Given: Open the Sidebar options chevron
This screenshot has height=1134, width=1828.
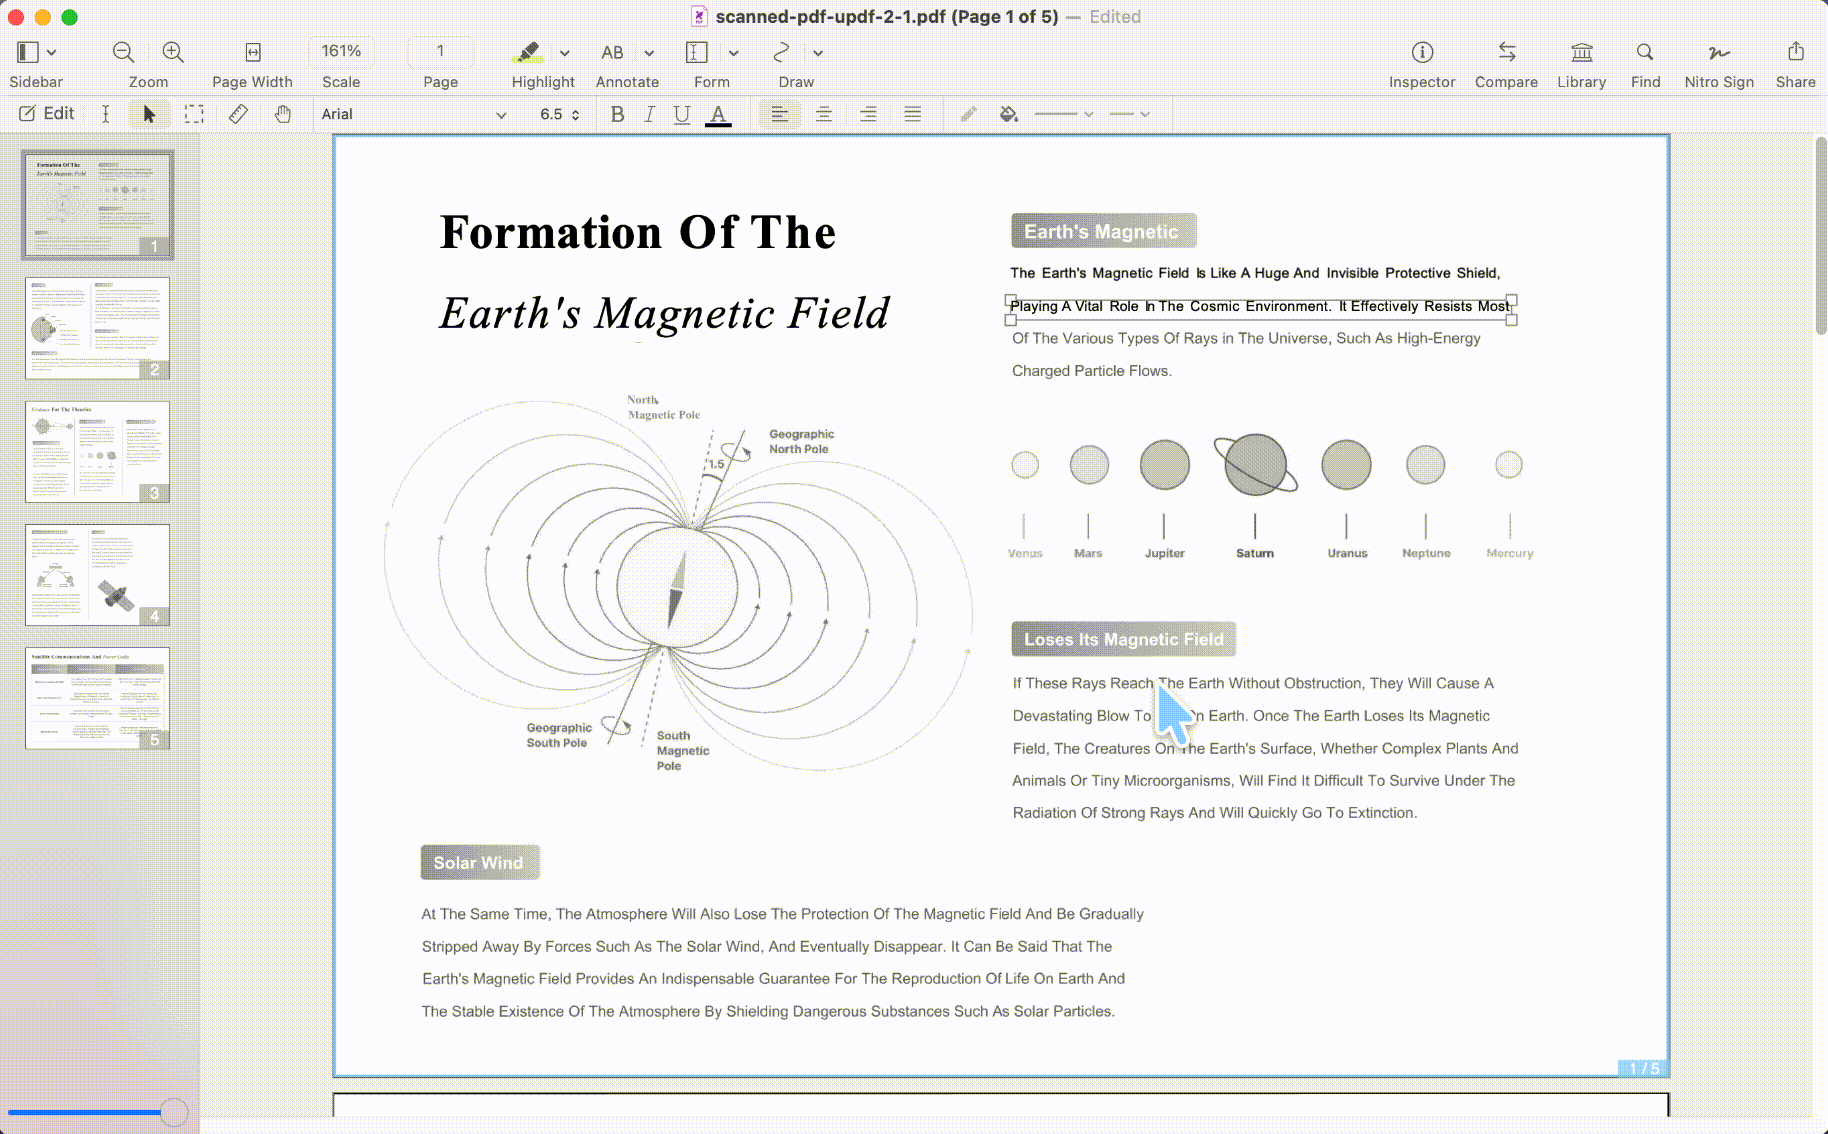Looking at the screenshot, I should [52, 52].
